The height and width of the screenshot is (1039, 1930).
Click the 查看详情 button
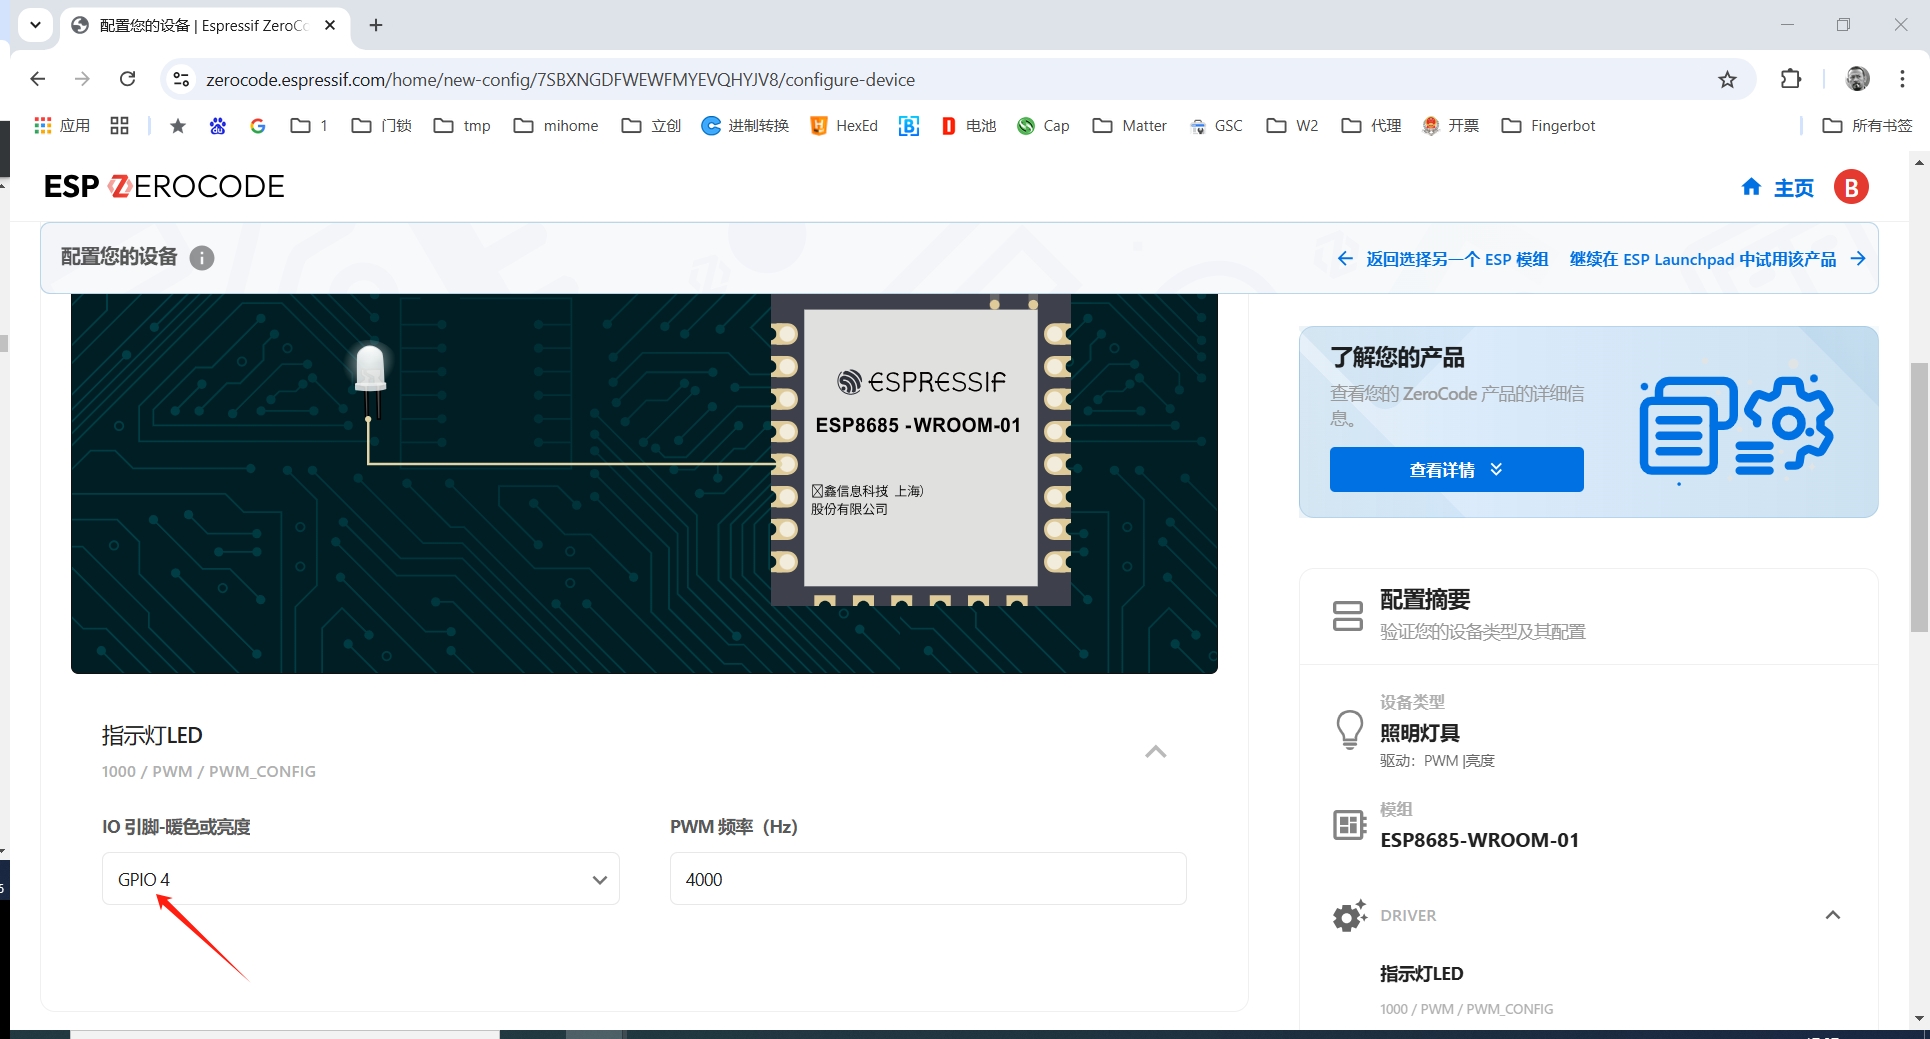pos(1456,469)
